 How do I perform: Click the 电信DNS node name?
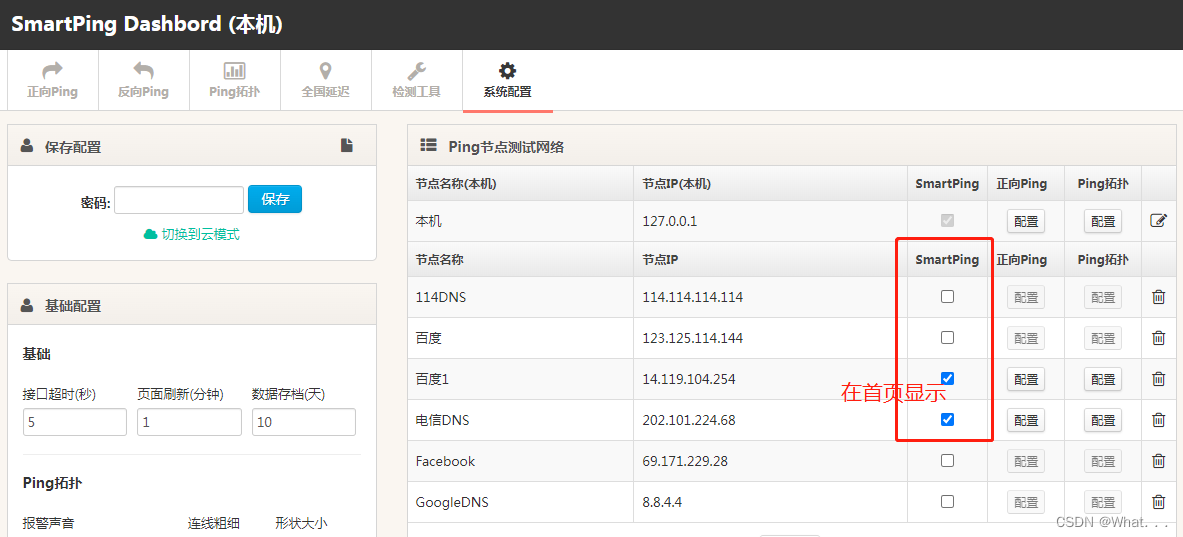[x=442, y=420]
